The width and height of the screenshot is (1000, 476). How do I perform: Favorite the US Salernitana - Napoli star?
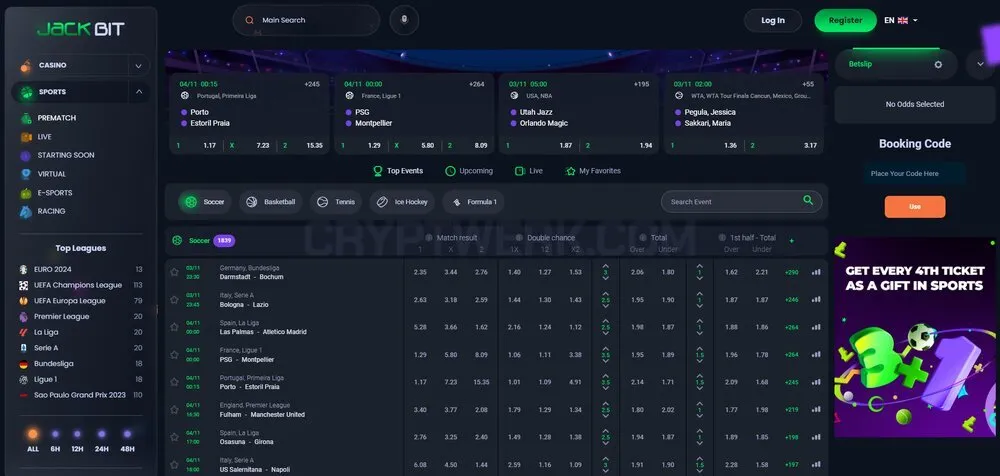pyautogui.click(x=174, y=465)
